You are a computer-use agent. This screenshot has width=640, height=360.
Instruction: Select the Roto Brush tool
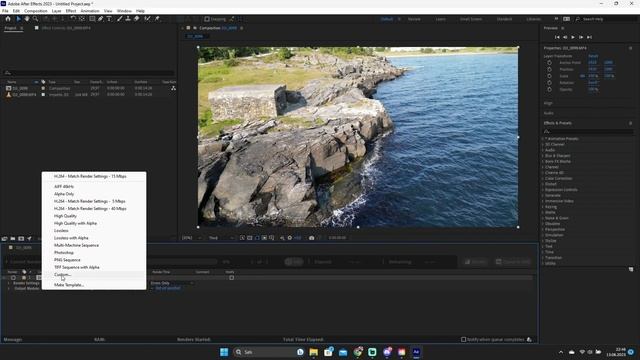click(147, 19)
